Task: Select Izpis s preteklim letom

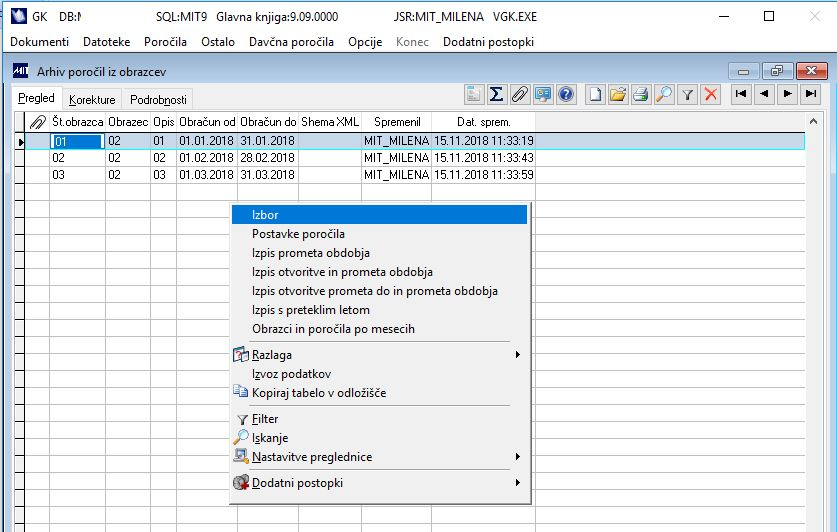Action: 380,310
